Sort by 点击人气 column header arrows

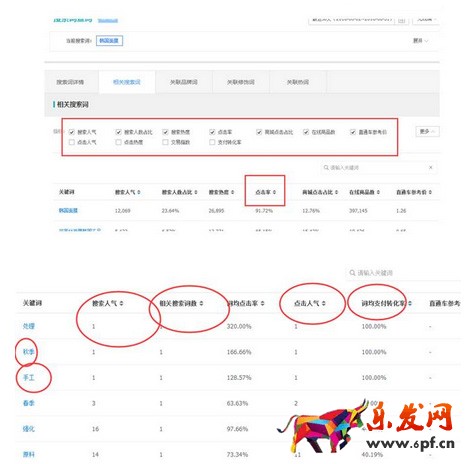[324, 303]
